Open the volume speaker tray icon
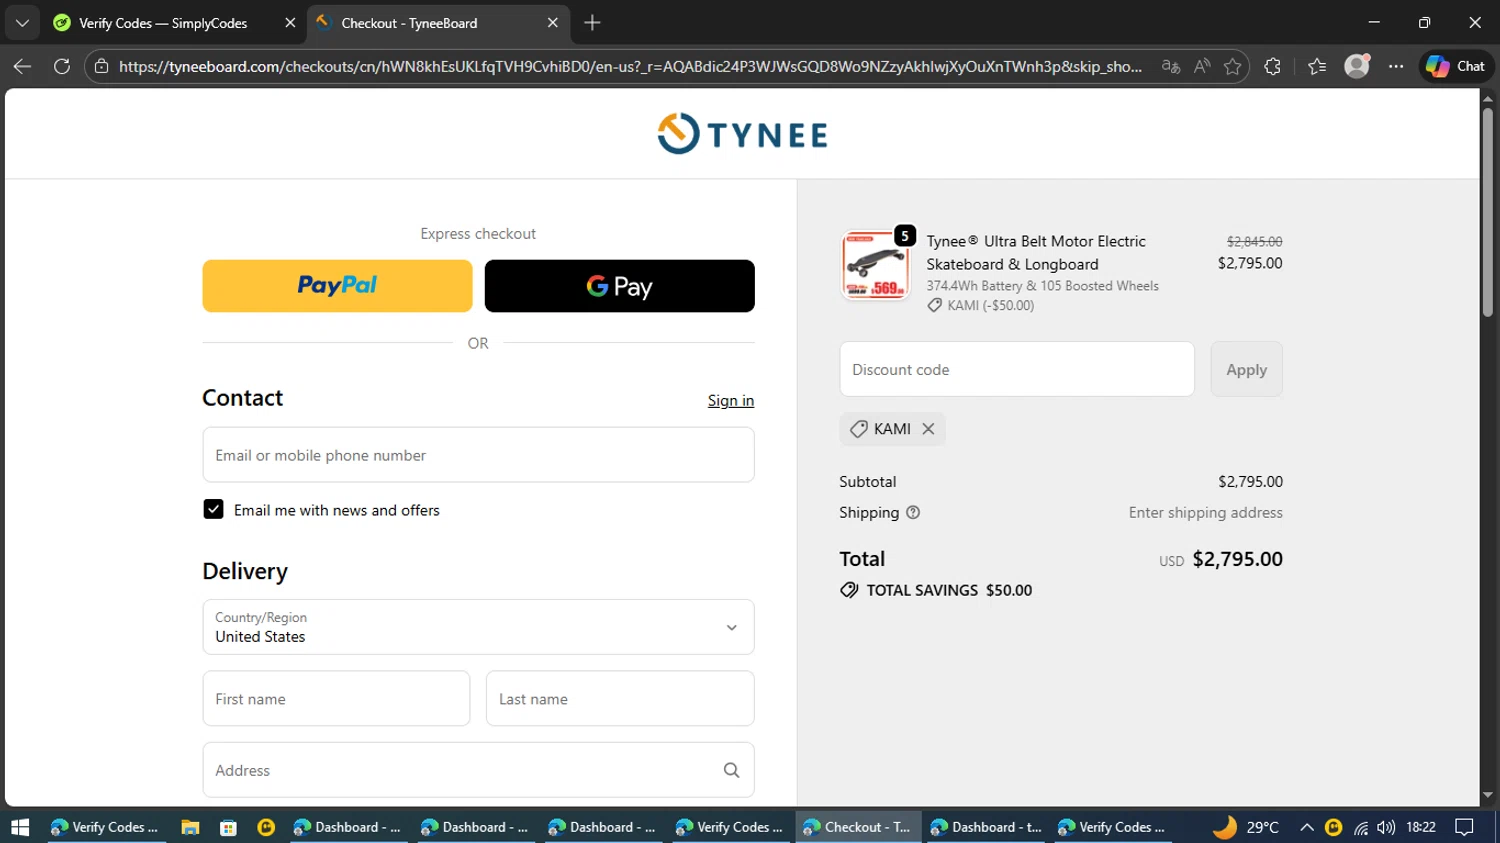This screenshot has width=1500, height=843. (1385, 827)
